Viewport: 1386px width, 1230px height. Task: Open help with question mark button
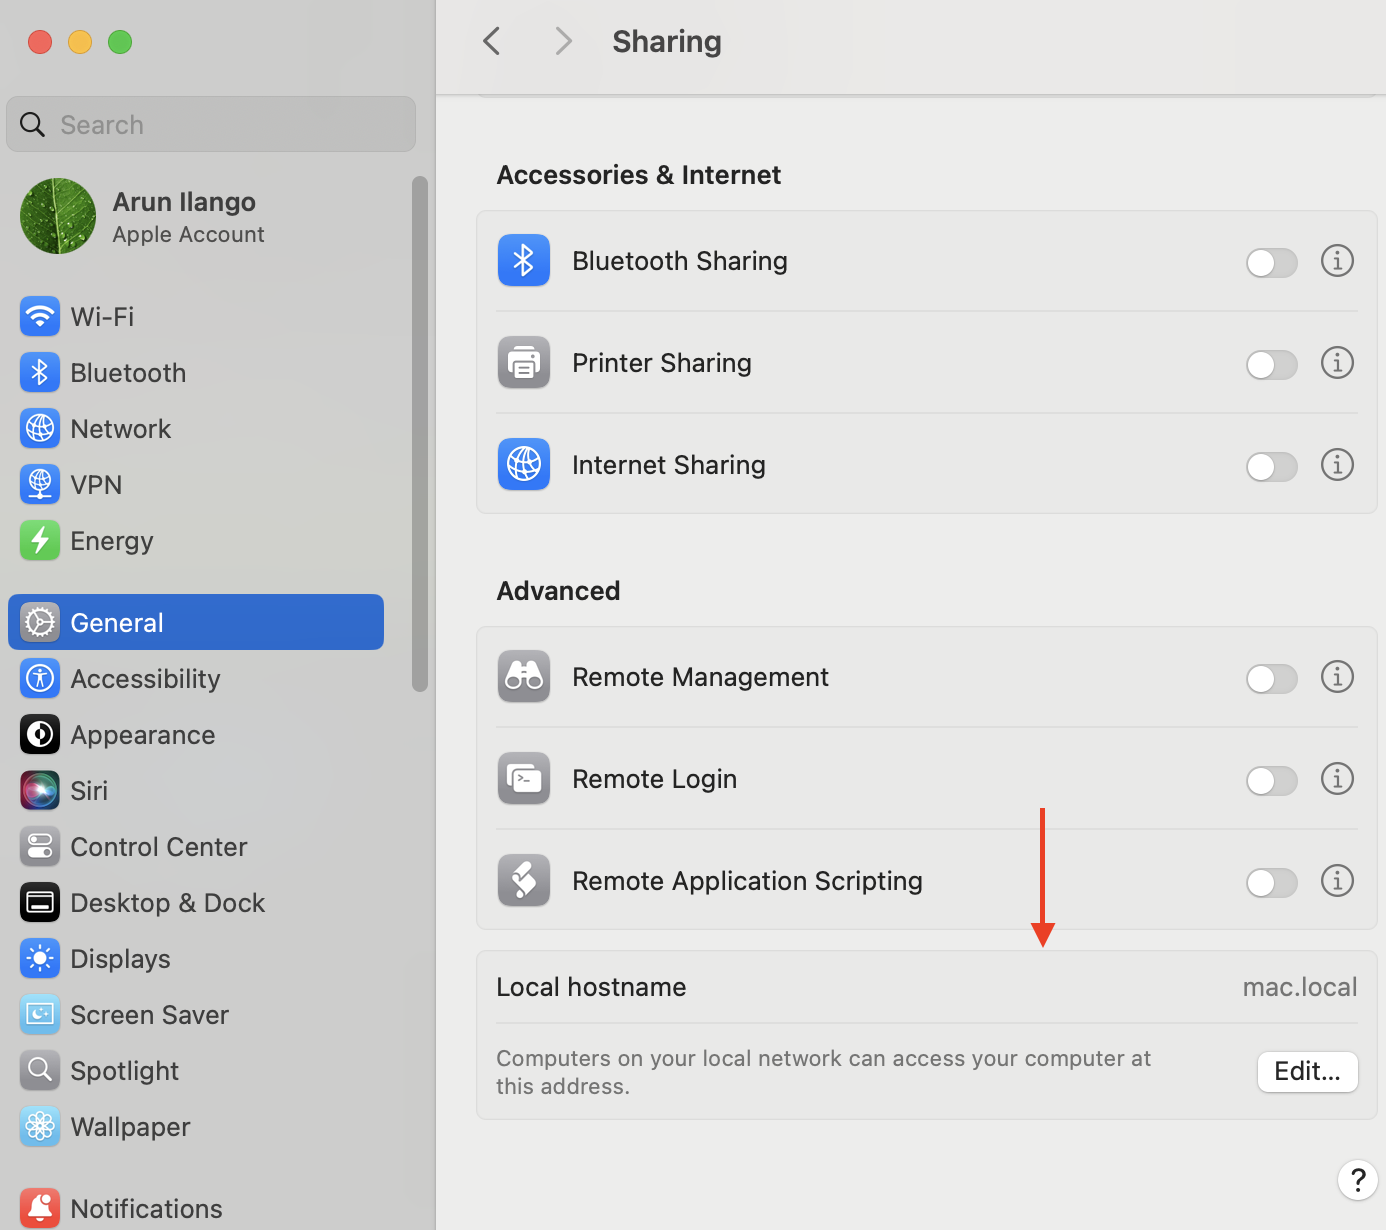(x=1358, y=1180)
